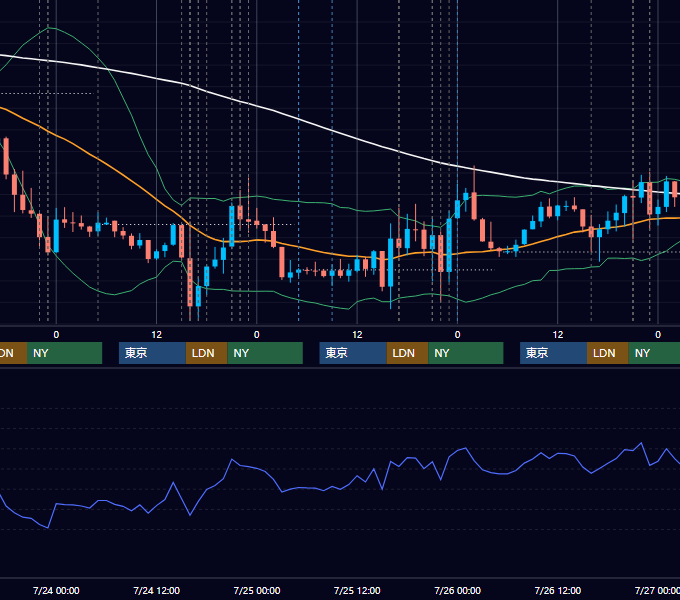Click the 7/24 00:00 date label
Viewport: 680px width, 600px height.
(56, 590)
